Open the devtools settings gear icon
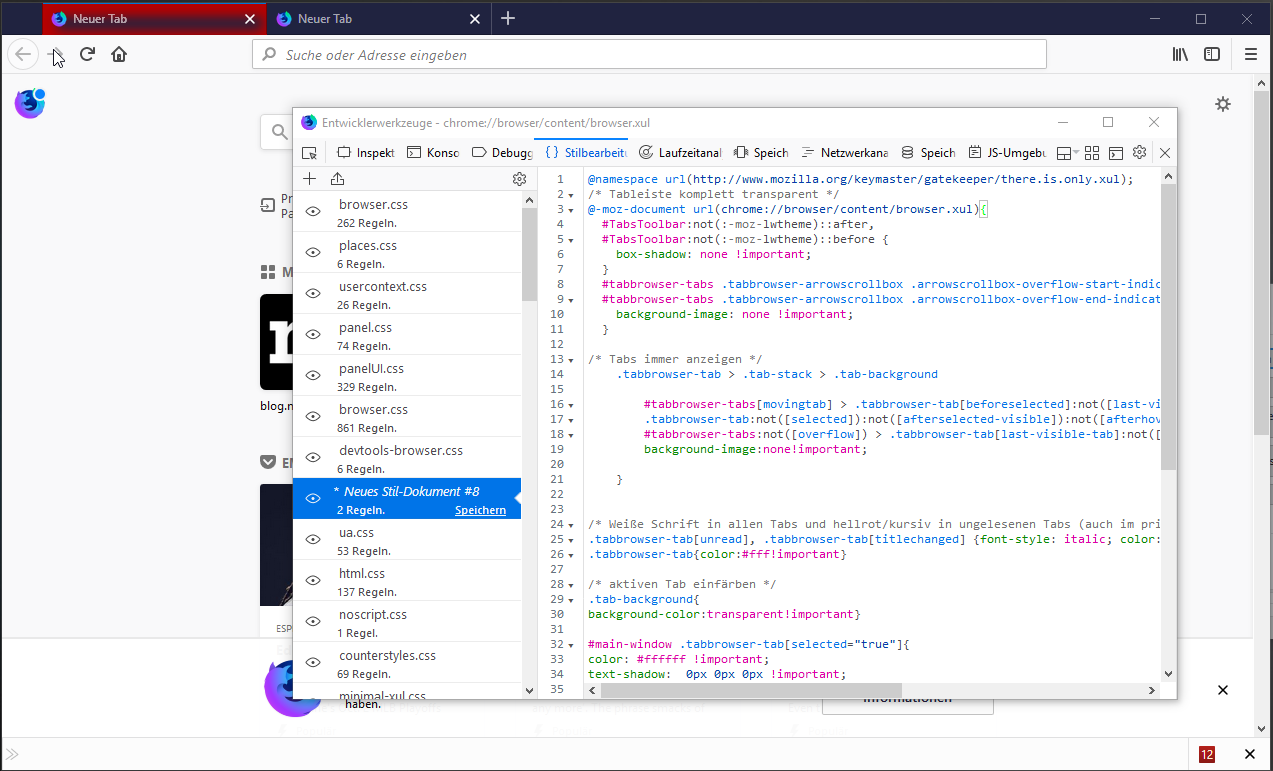This screenshot has width=1273, height=771. pos(1139,153)
